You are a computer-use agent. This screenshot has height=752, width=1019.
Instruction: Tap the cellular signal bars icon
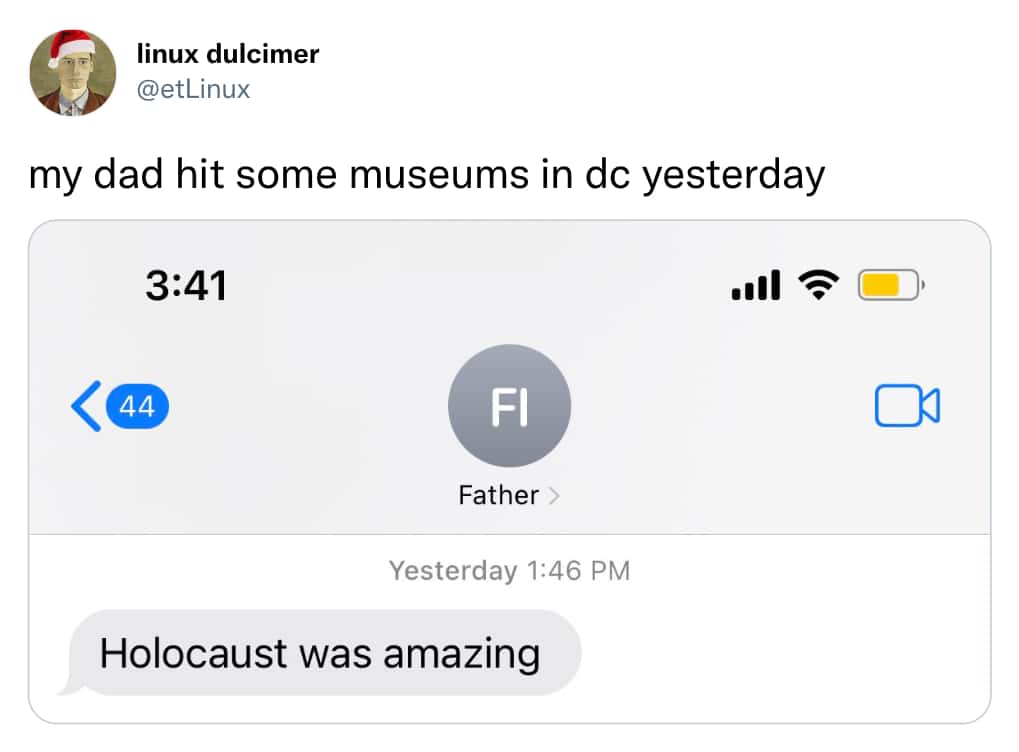pyautogui.click(x=755, y=285)
